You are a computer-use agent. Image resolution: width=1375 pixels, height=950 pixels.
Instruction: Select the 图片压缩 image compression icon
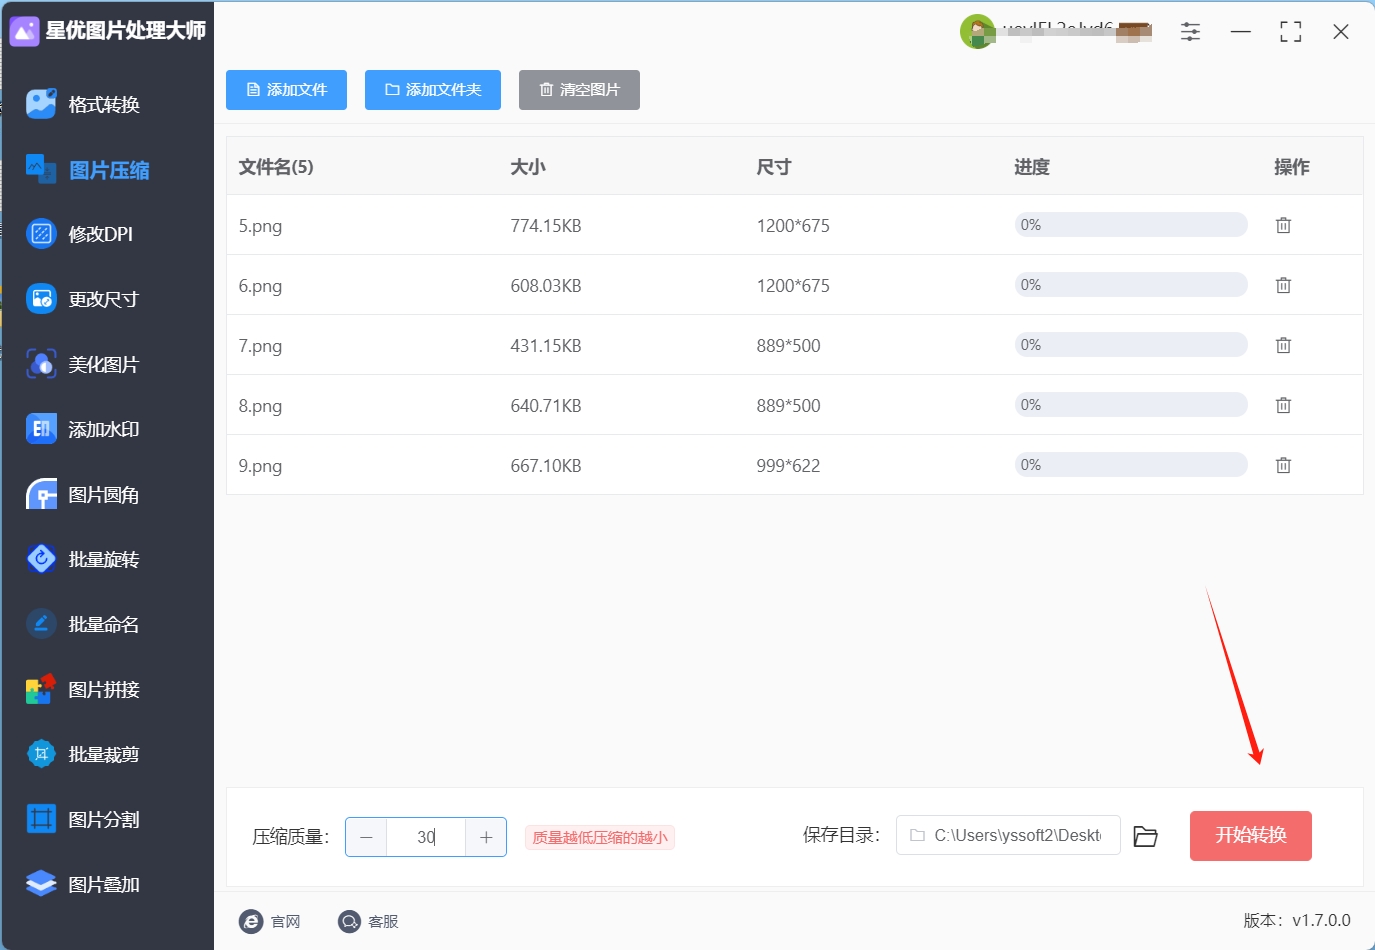(41, 169)
